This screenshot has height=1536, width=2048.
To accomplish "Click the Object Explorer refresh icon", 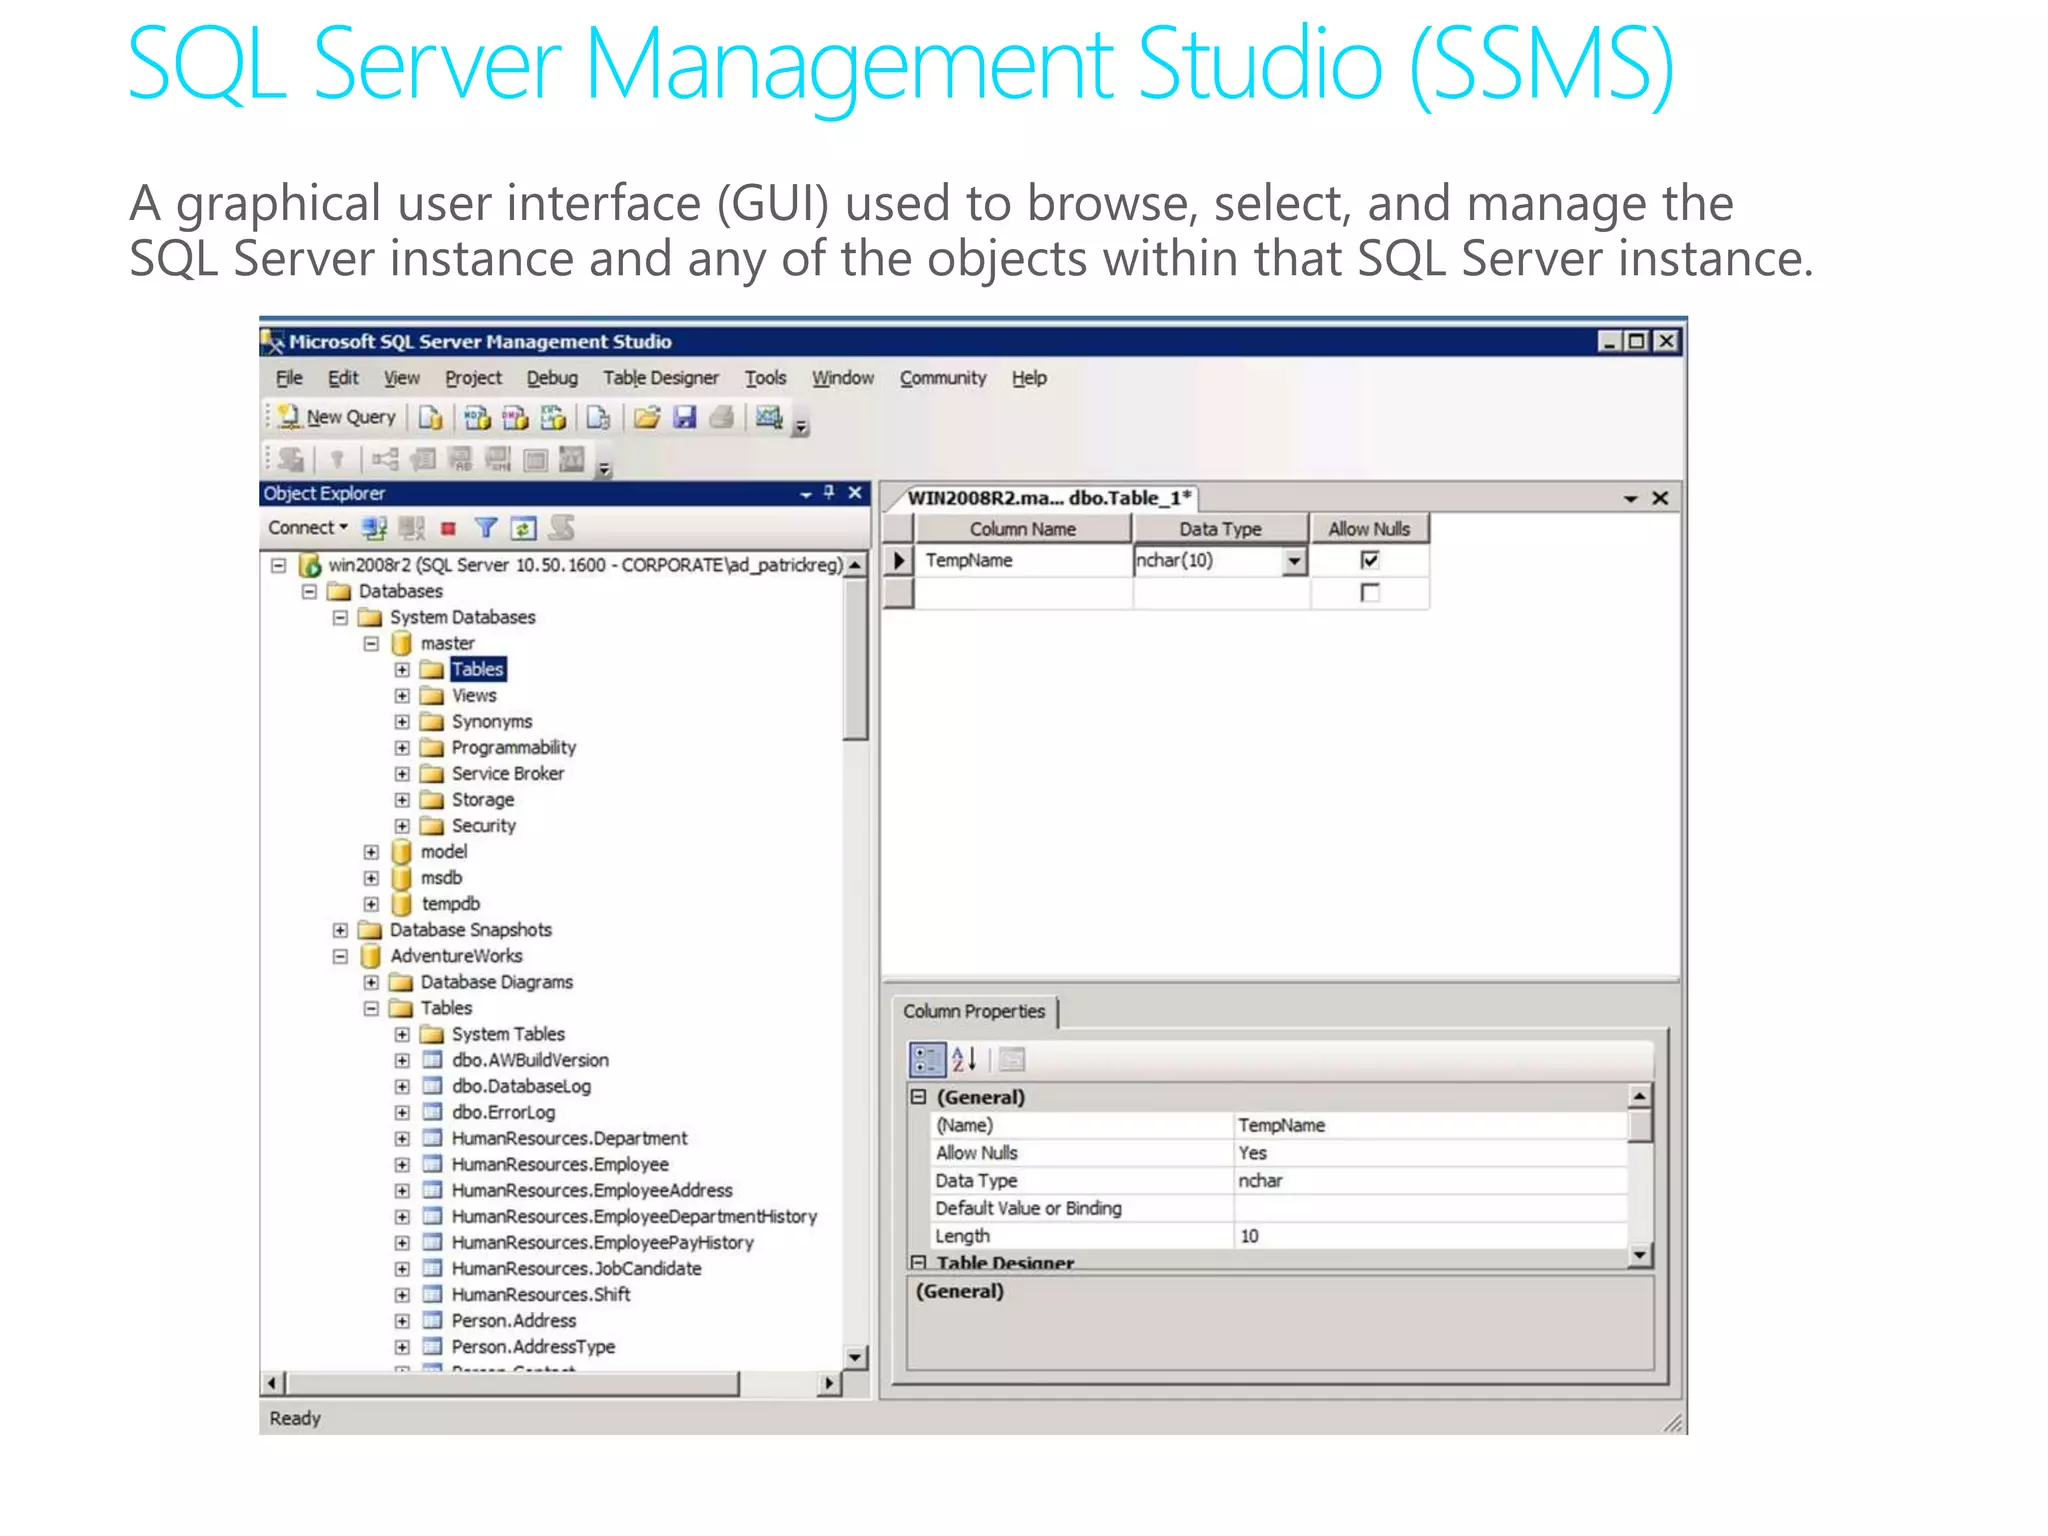I will click(x=523, y=527).
